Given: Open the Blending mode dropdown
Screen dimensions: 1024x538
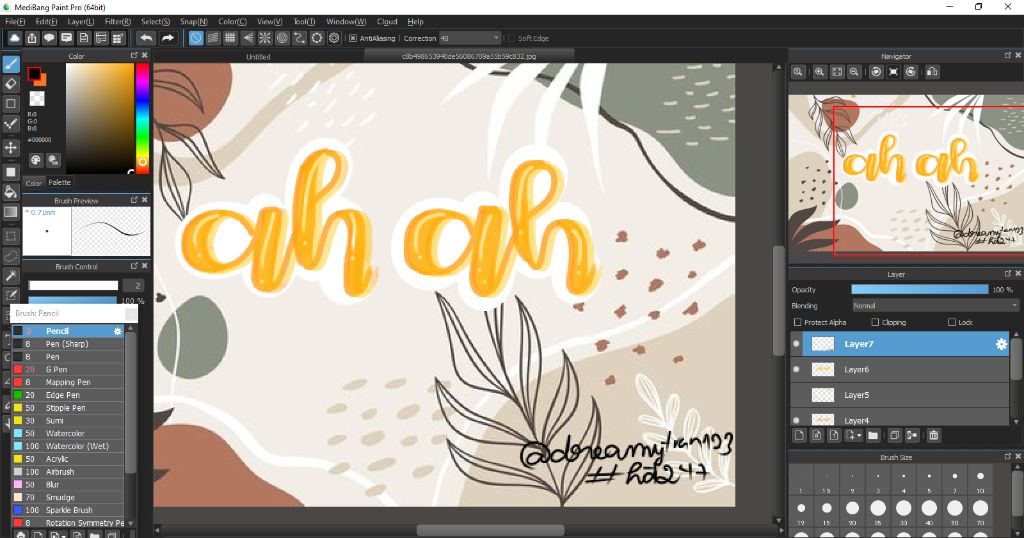Looking at the screenshot, I should click(x=935, y=306).
